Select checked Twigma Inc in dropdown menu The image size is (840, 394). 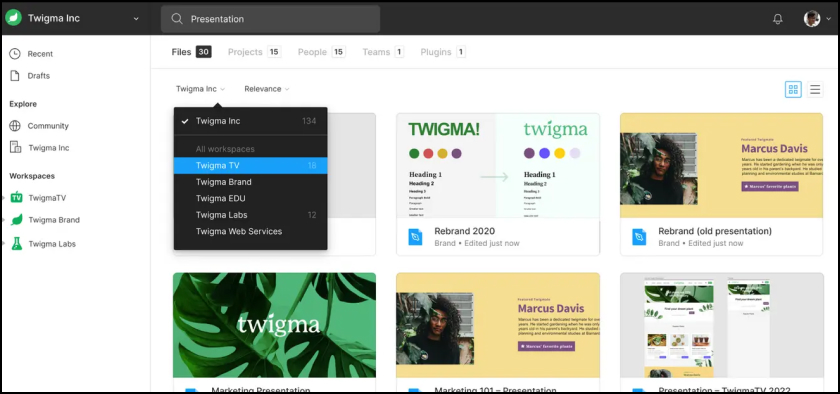point(250,121)
